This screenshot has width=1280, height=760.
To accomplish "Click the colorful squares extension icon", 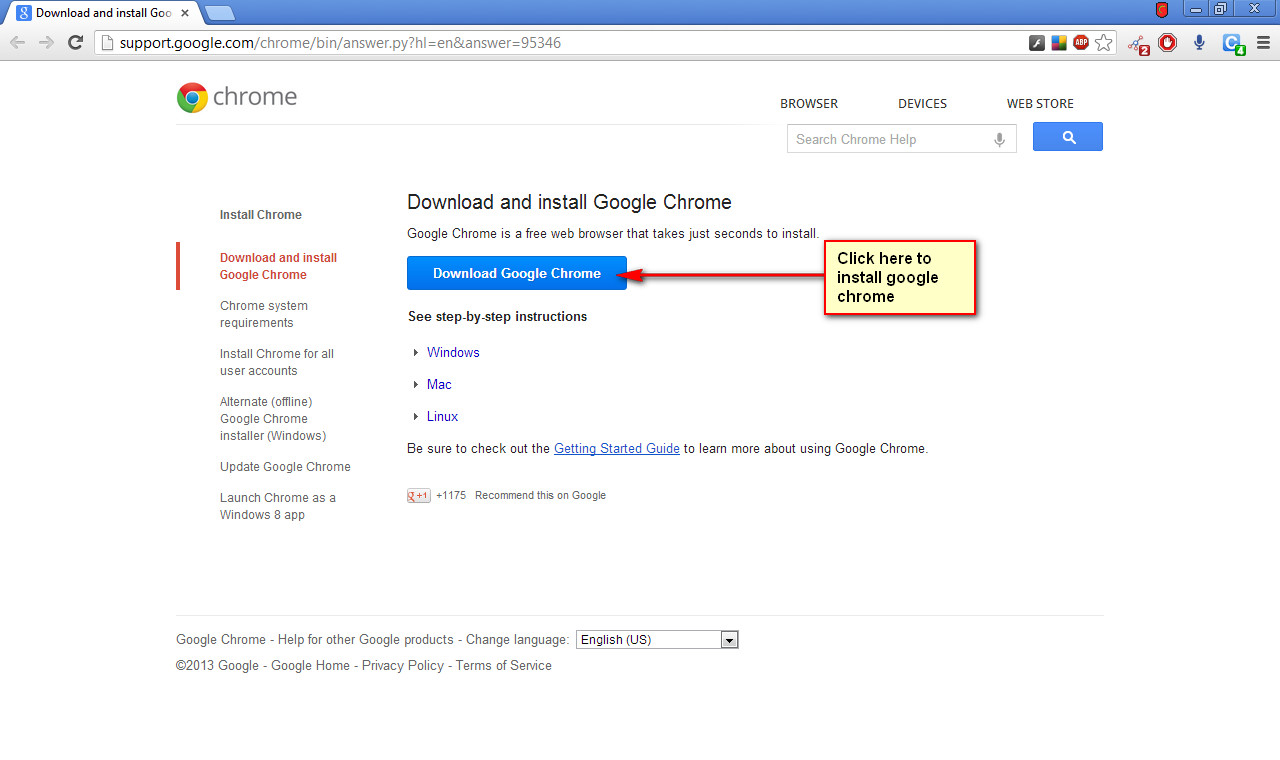I will click(1059, 43).
